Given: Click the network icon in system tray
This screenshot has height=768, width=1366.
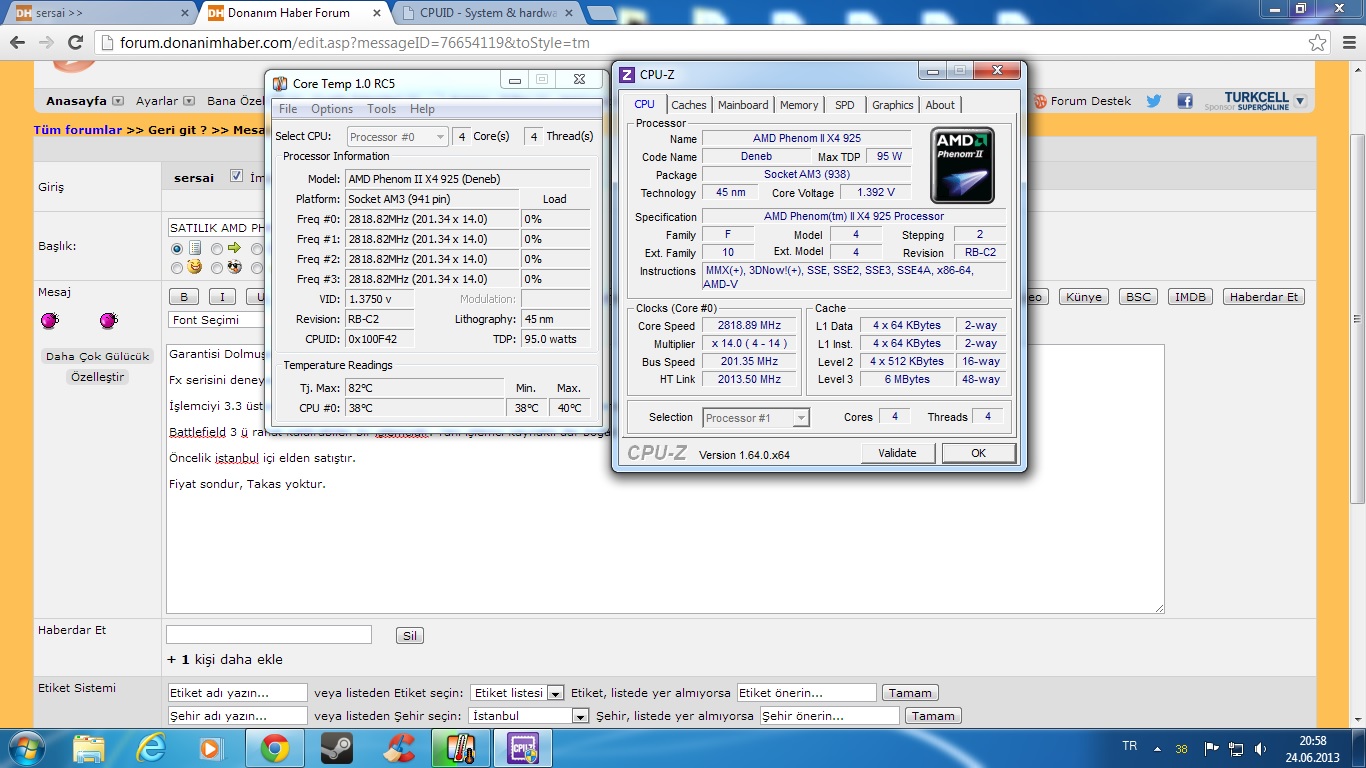Looking at the screenshot, I should [x=1236, y=748].
